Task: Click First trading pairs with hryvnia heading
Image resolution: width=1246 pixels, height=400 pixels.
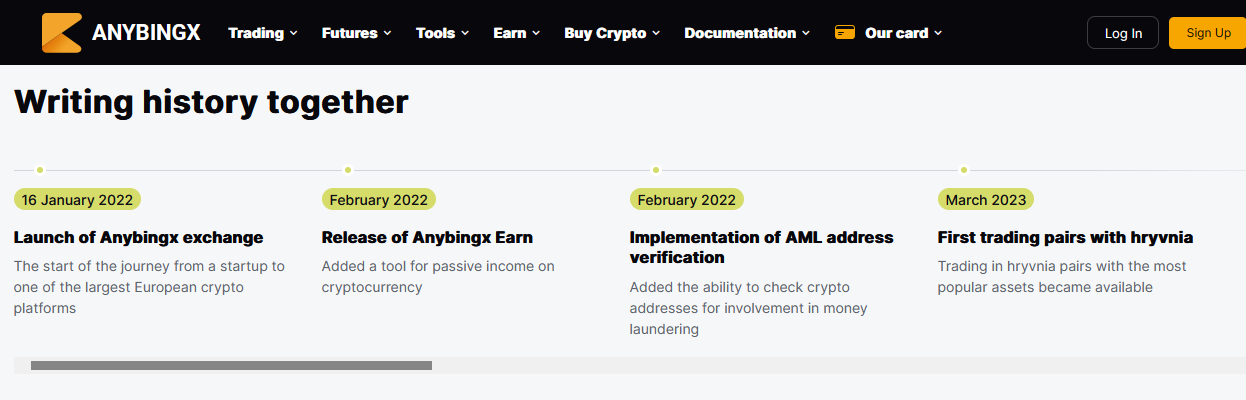Action: (x=1065, y=238)
